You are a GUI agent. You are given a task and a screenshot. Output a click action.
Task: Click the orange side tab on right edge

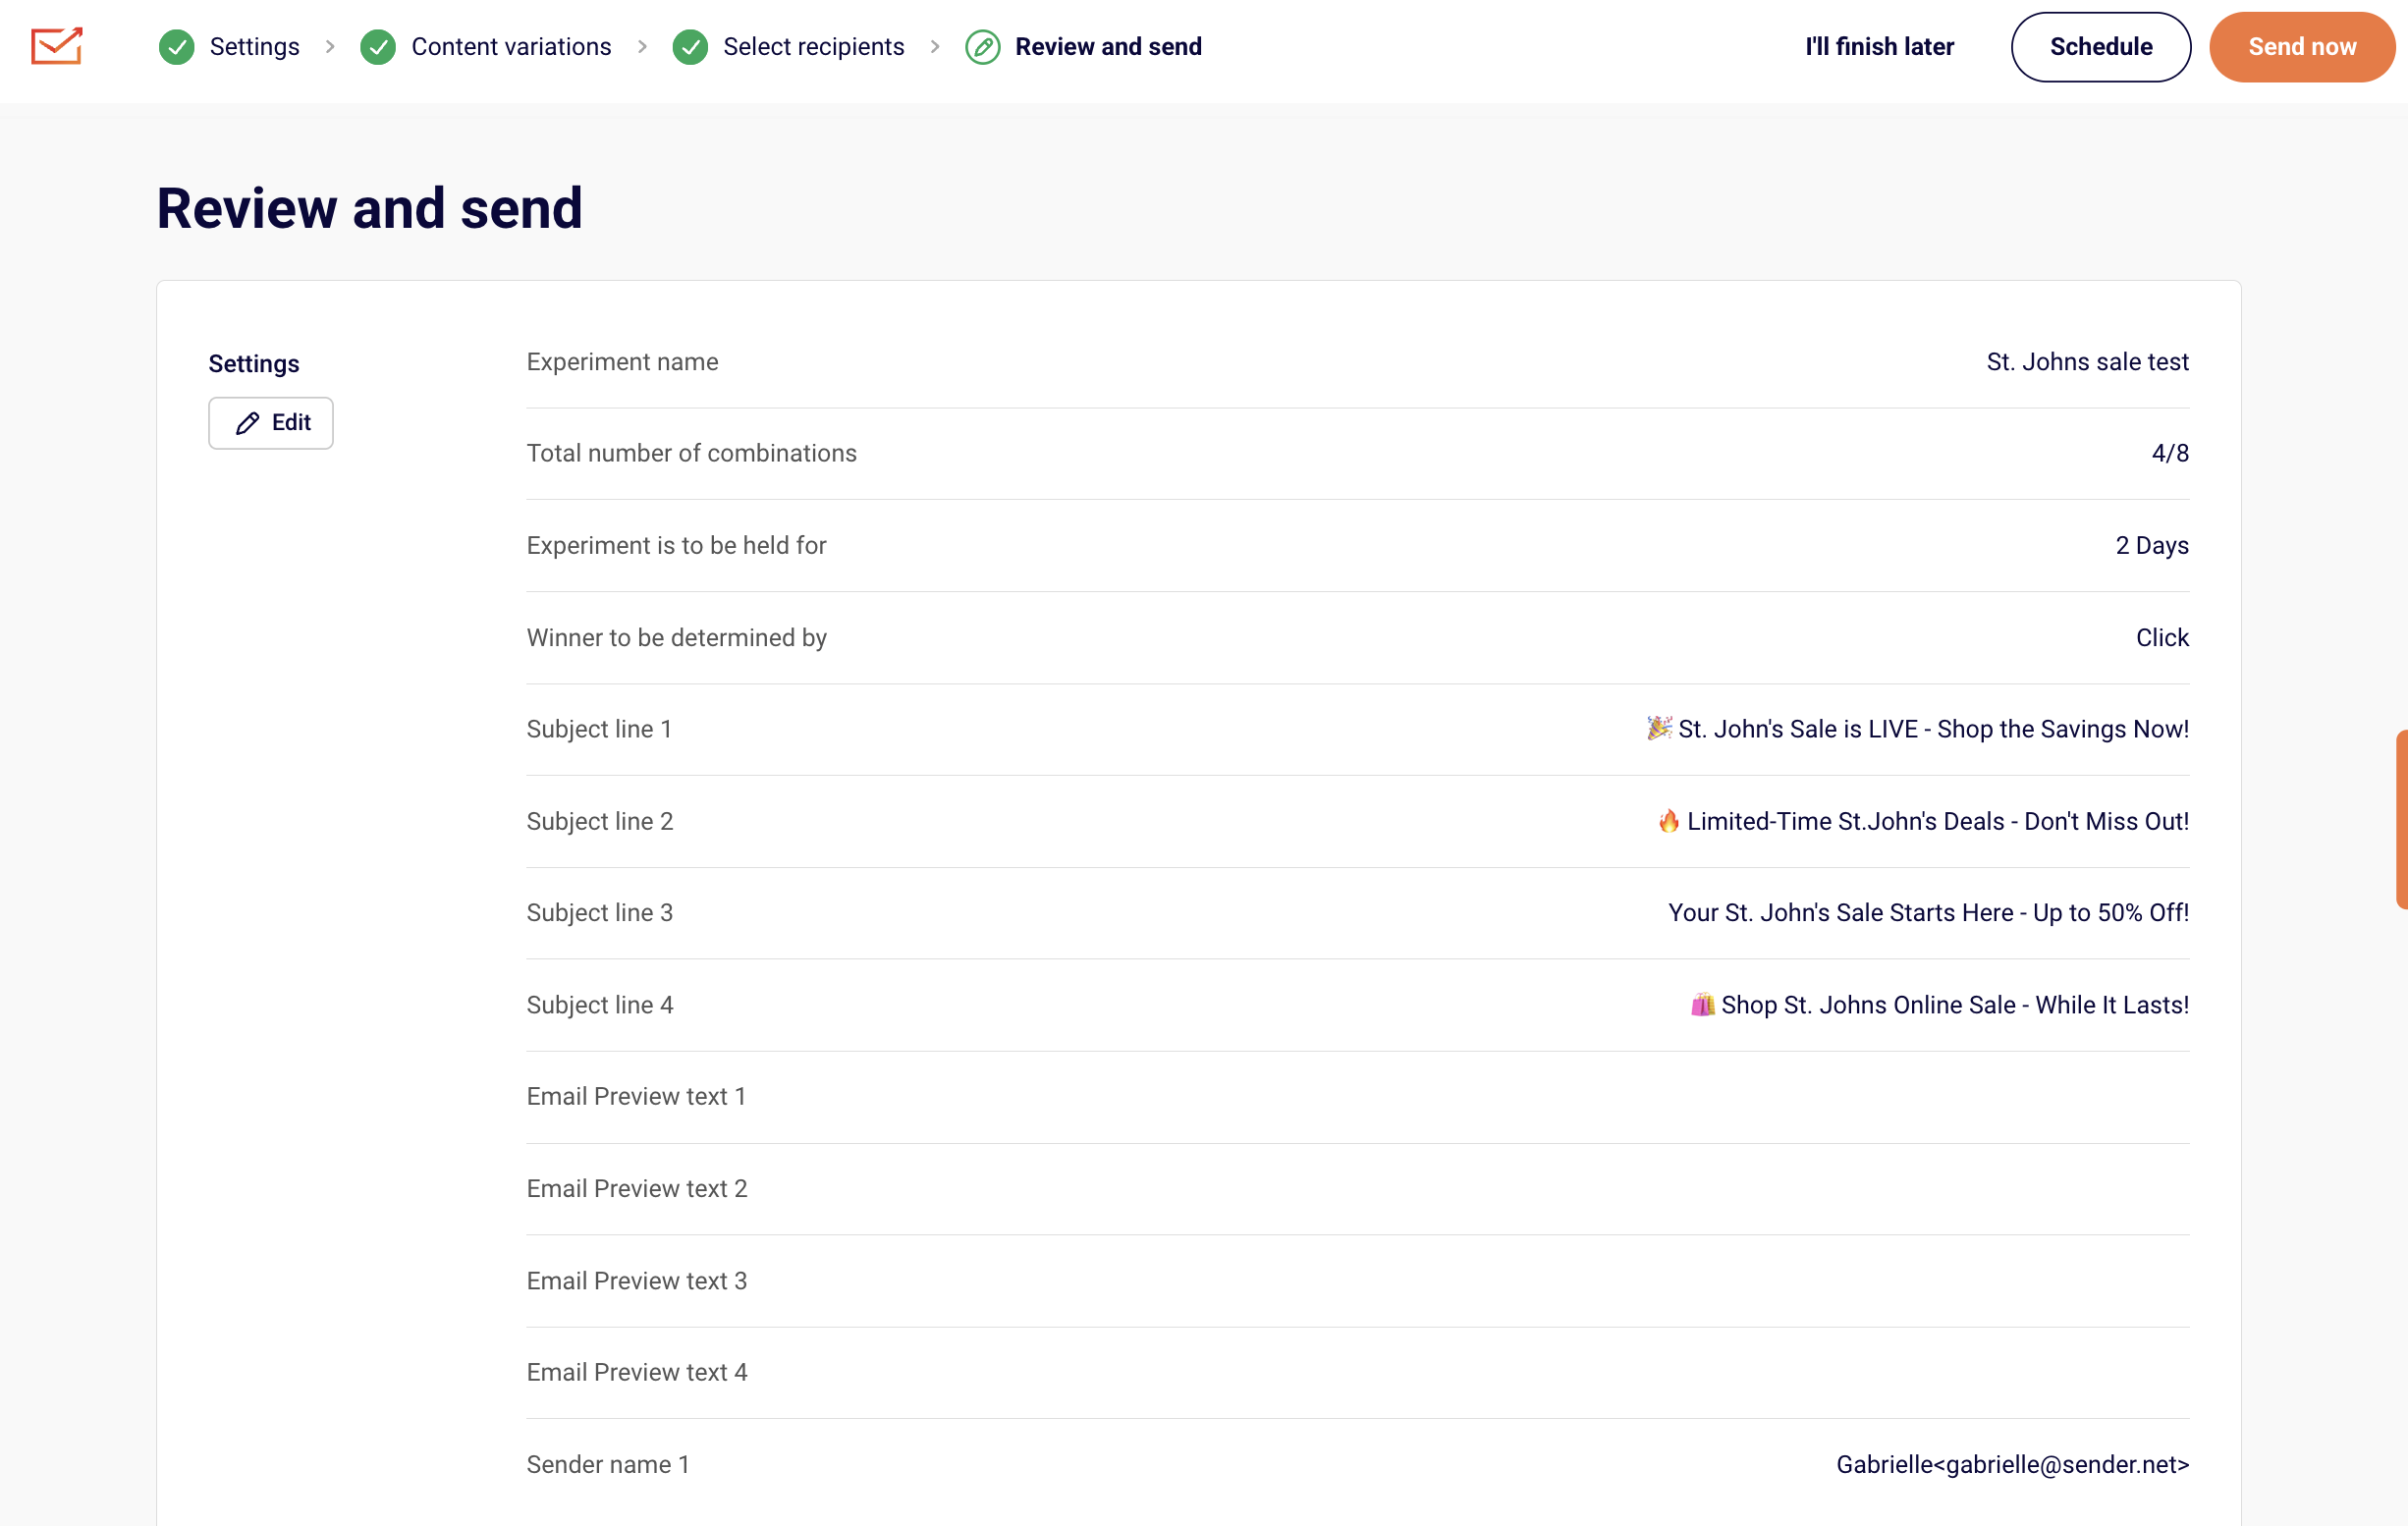tap(2401, 819)
